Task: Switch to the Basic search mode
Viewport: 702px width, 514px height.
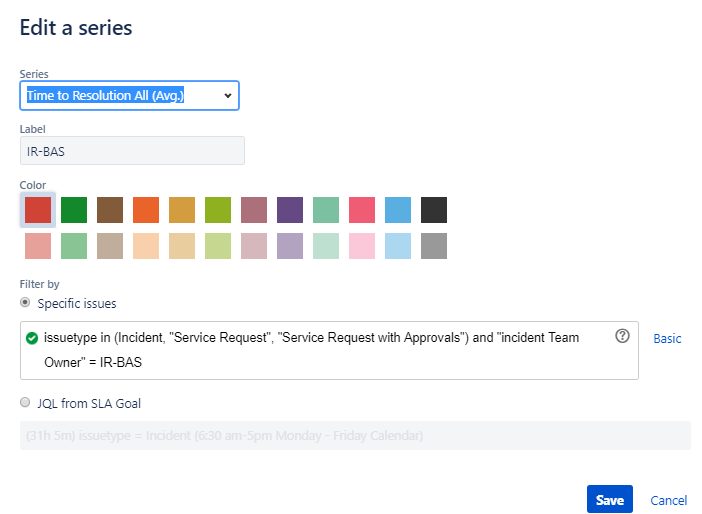Action: coord(667,339)
